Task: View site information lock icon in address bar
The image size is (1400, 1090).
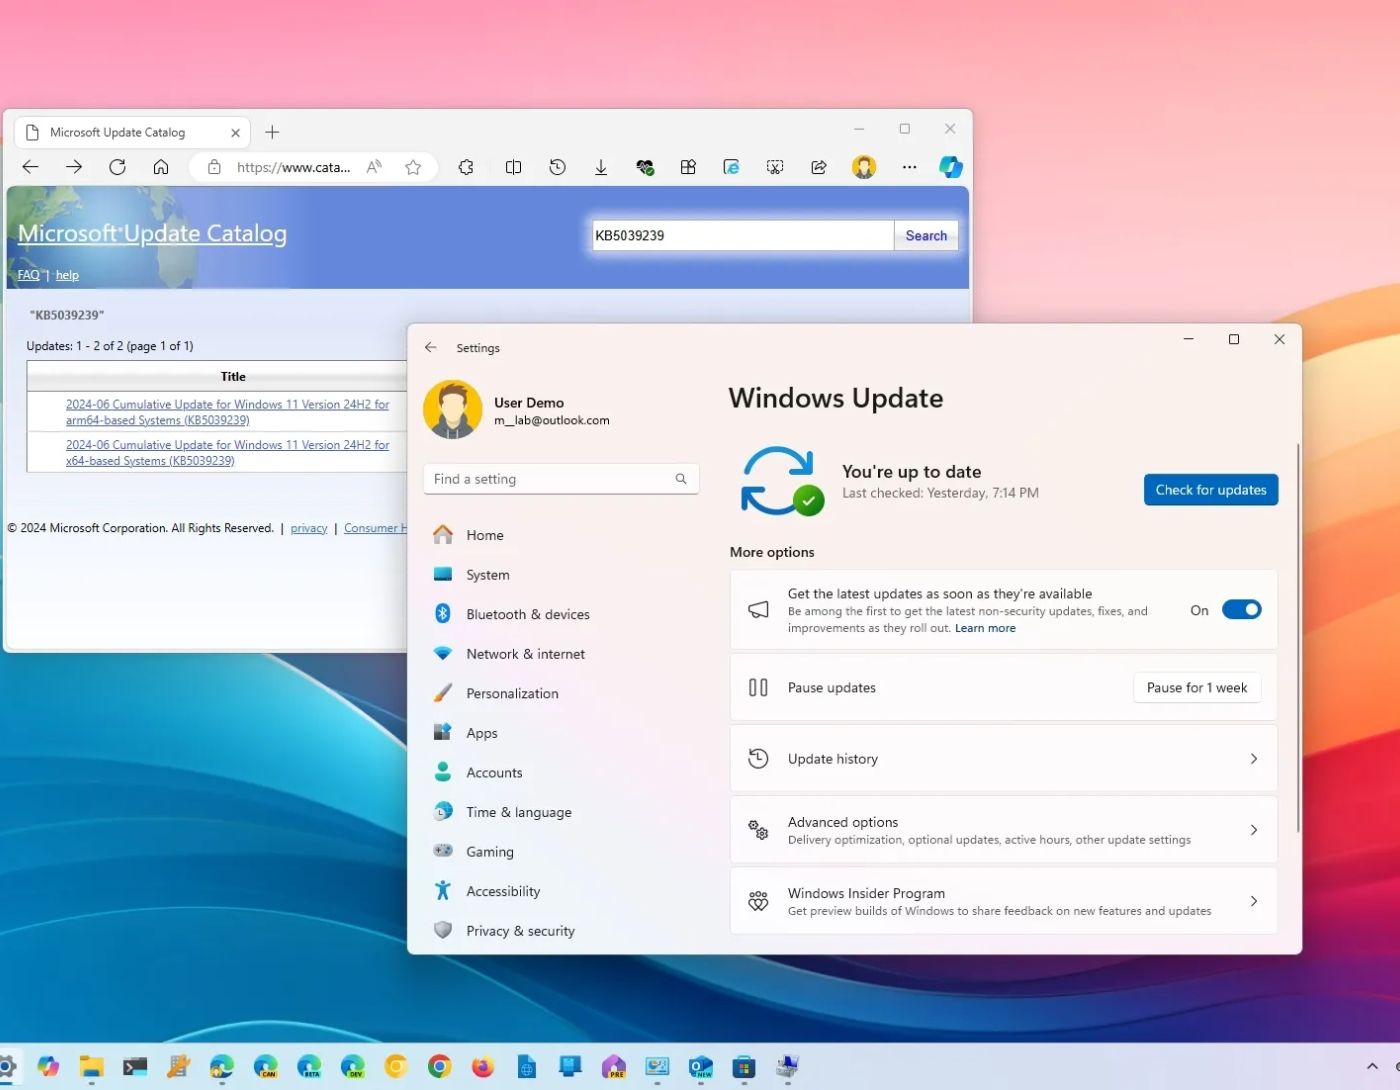Action: point(214,167)
